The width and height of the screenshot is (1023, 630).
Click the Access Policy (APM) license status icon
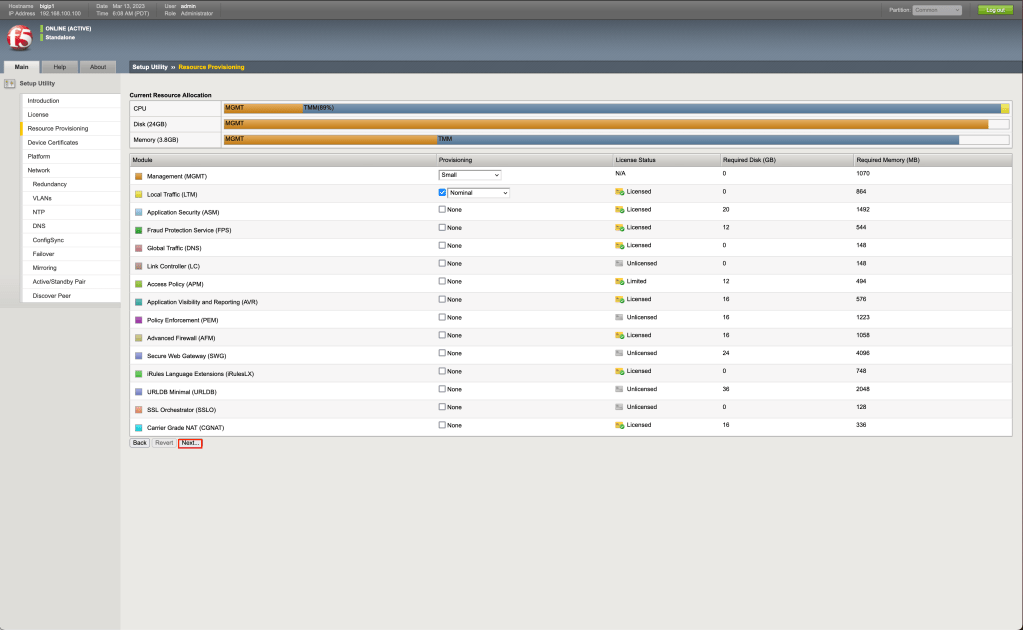click(620, 281)
